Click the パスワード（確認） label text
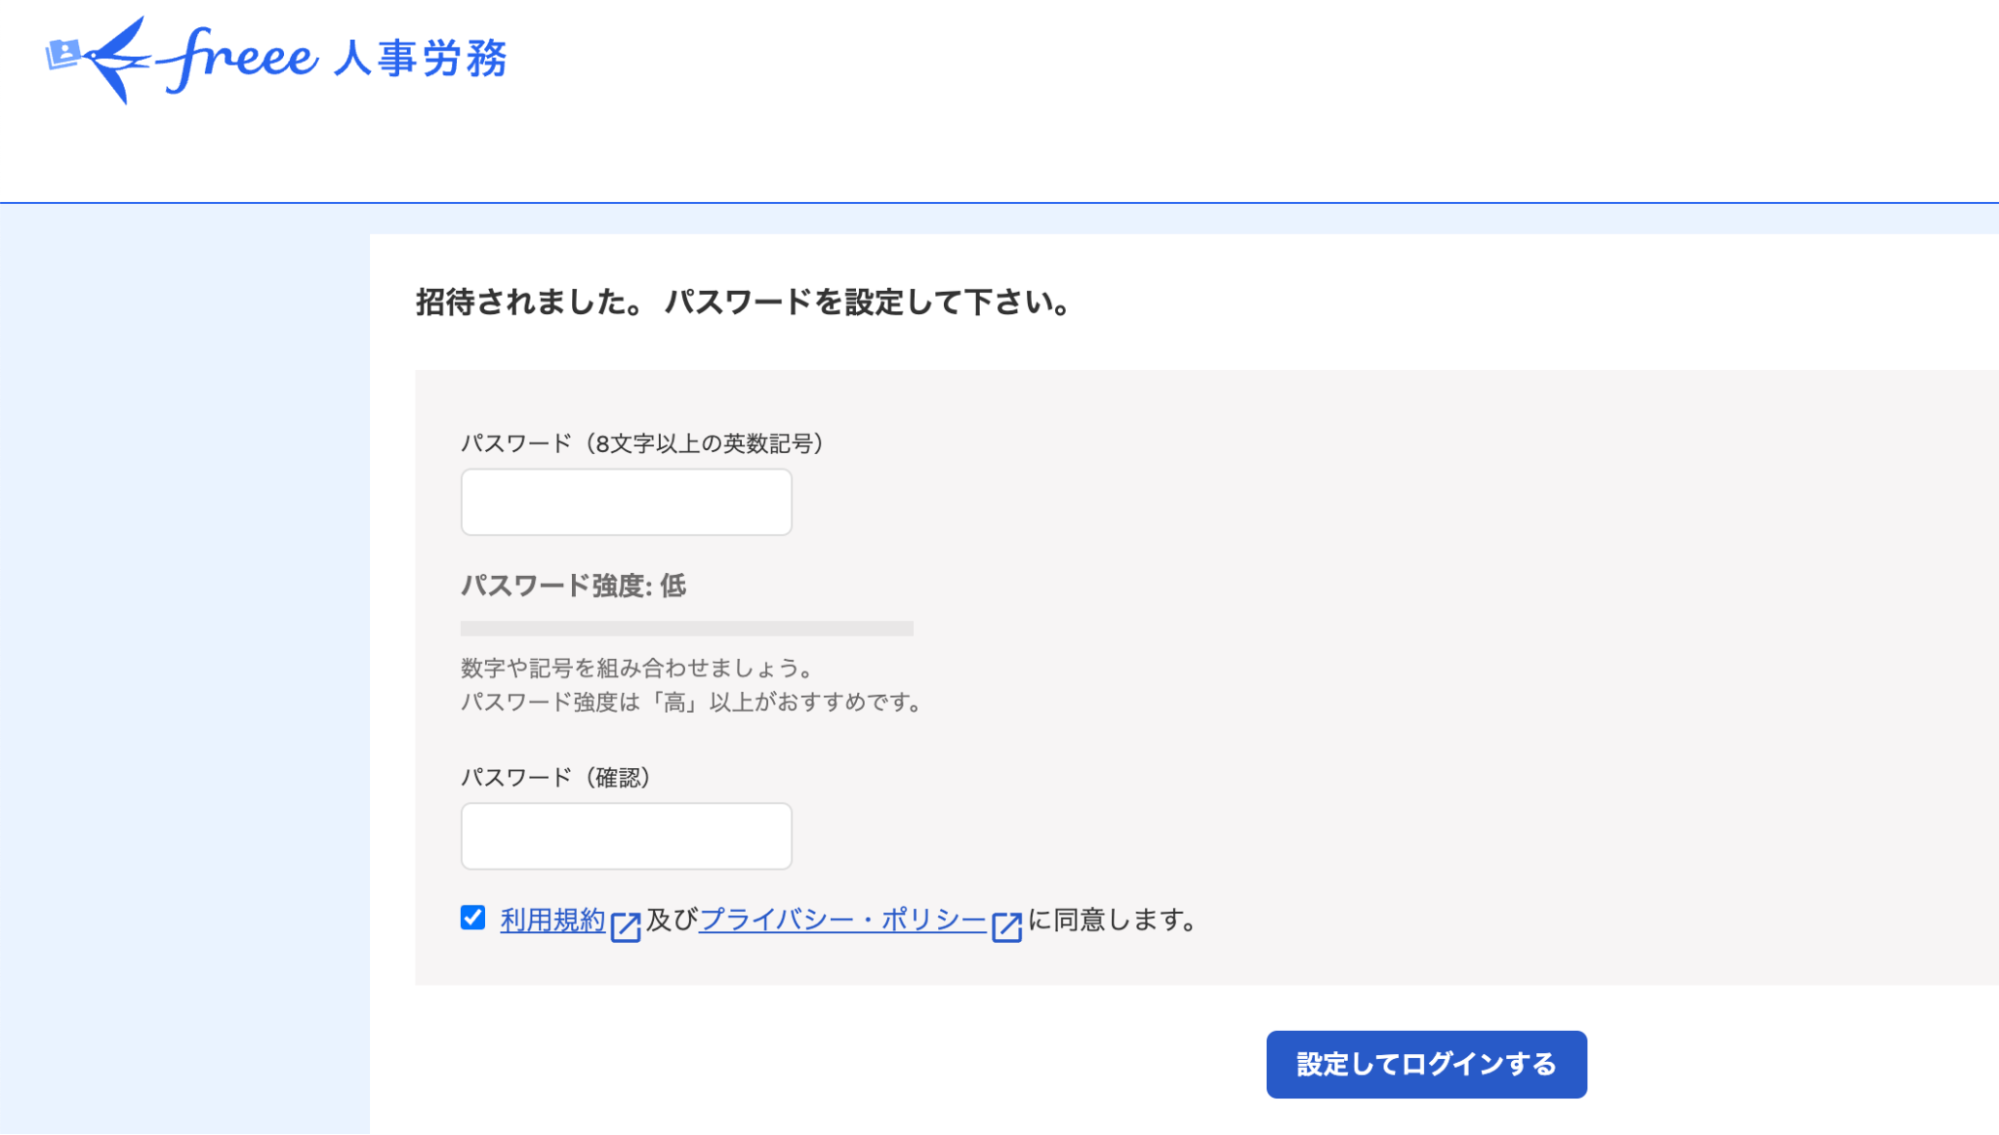Image resolution: width=1999 pixels, height=1135 pixels. tap(556, 777)
